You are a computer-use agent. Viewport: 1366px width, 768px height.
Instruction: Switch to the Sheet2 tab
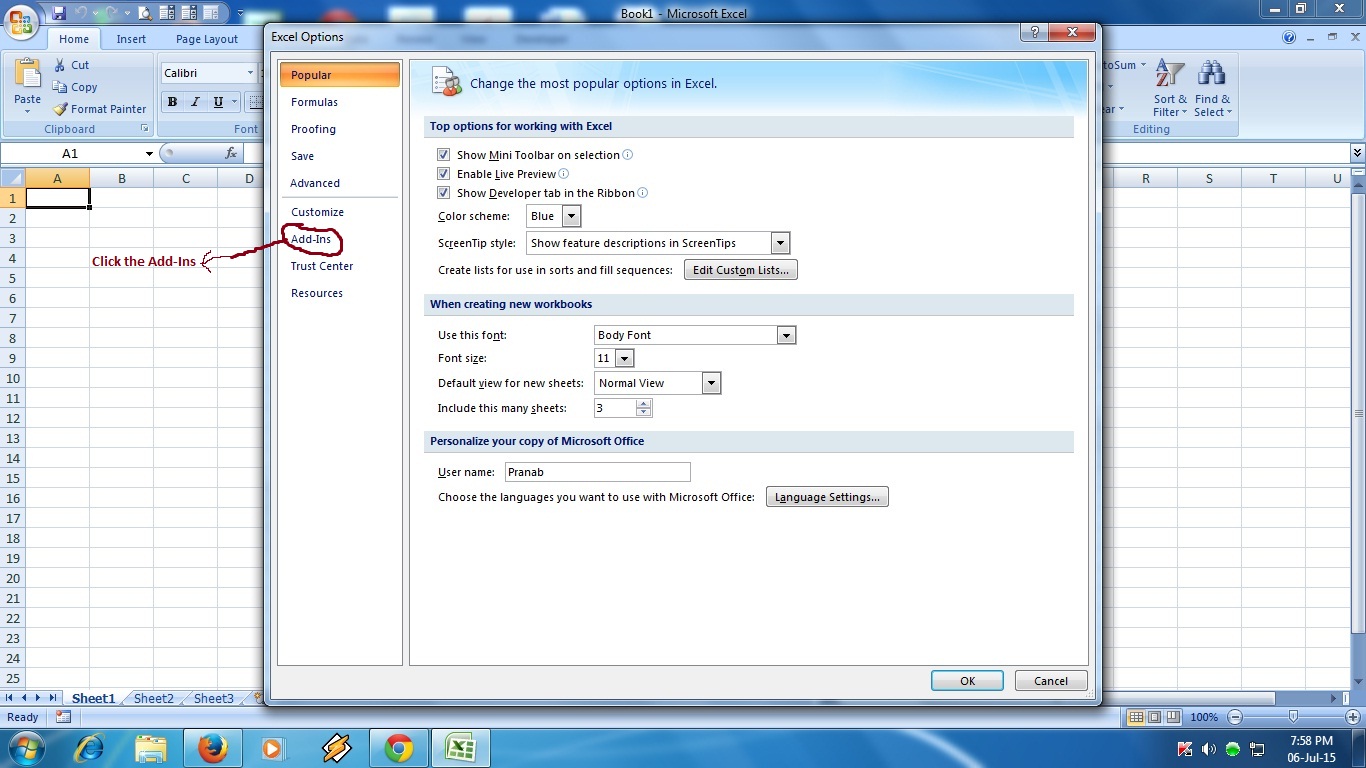tap(154, 698)
